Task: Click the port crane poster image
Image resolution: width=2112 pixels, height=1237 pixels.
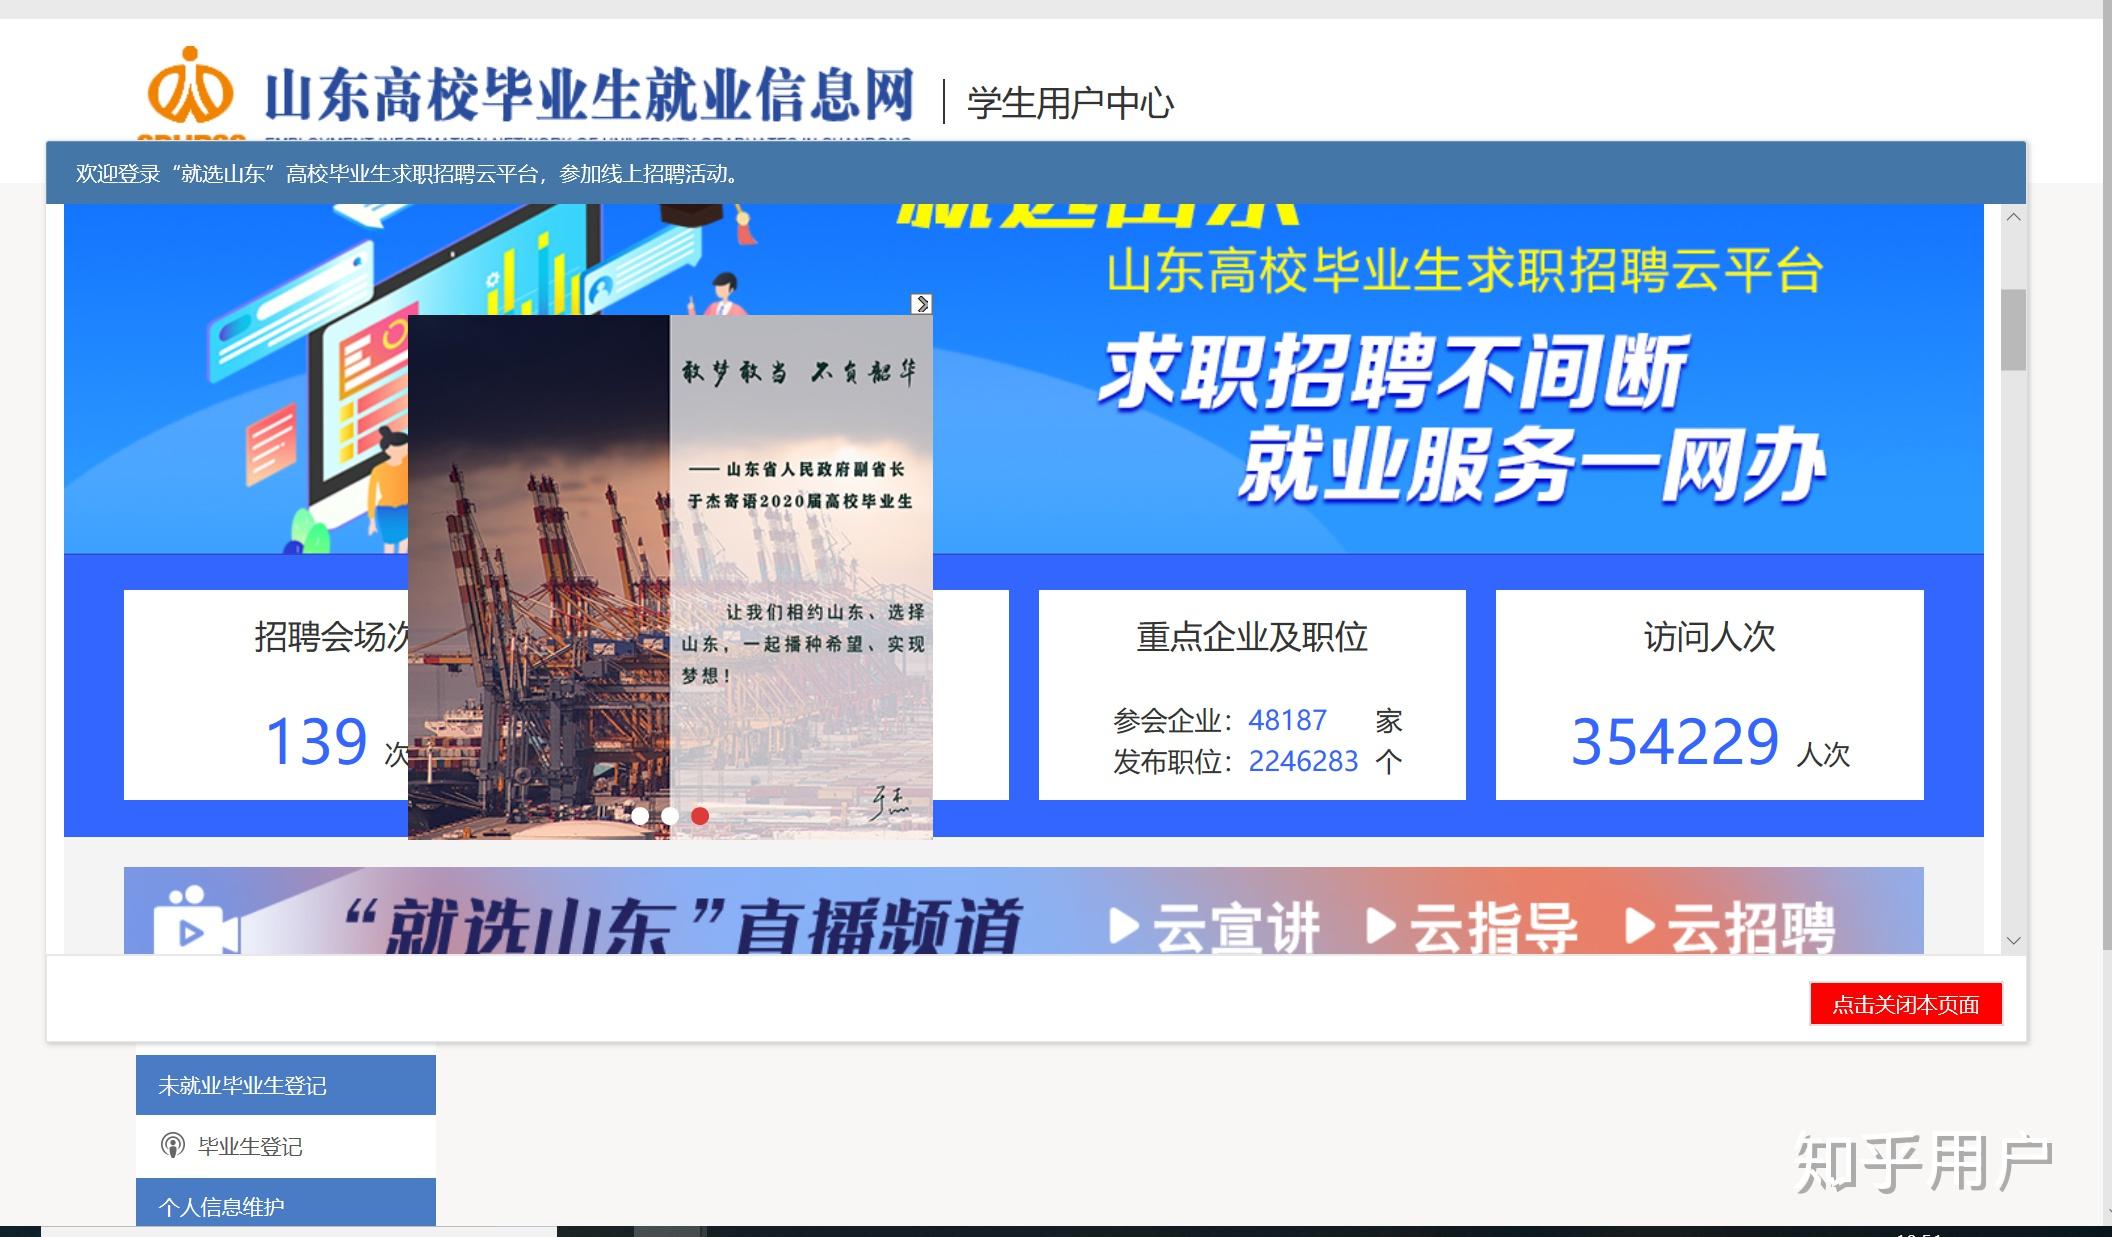Action: pos(670,577)
